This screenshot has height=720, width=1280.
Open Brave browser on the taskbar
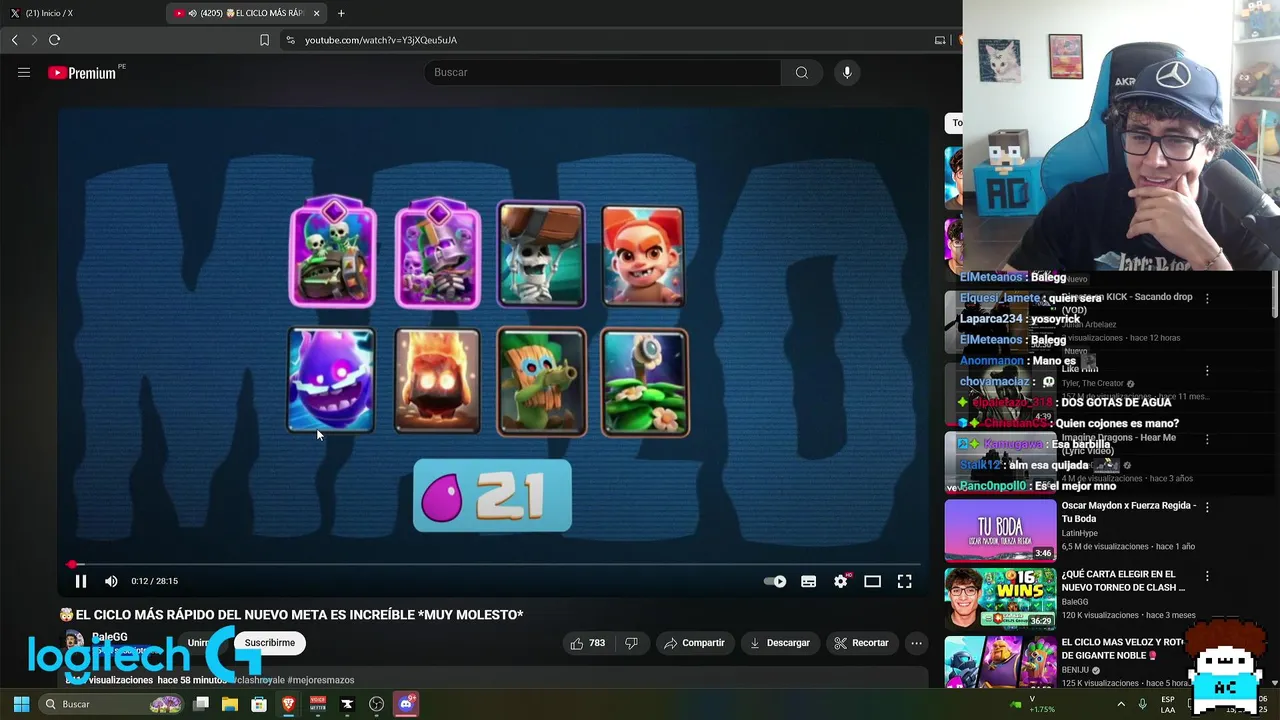[x=289, y=704]
